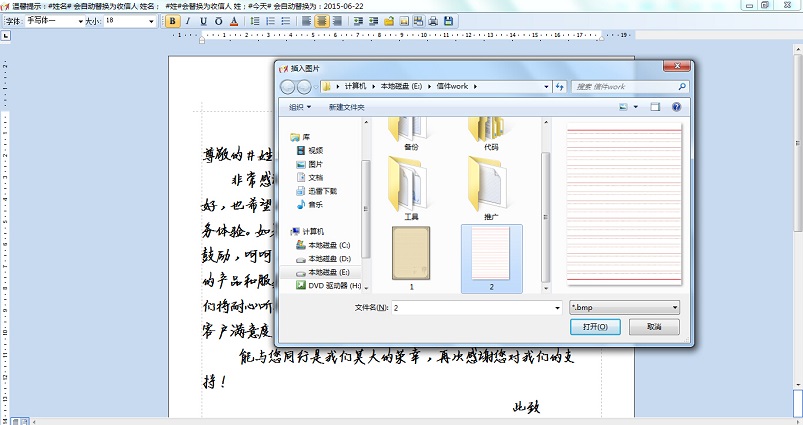Image resolution: width=803 pixels, height=425 pixels.
Task: Toggle italic formatting in the toolbar
Action: tap(188, 20)
